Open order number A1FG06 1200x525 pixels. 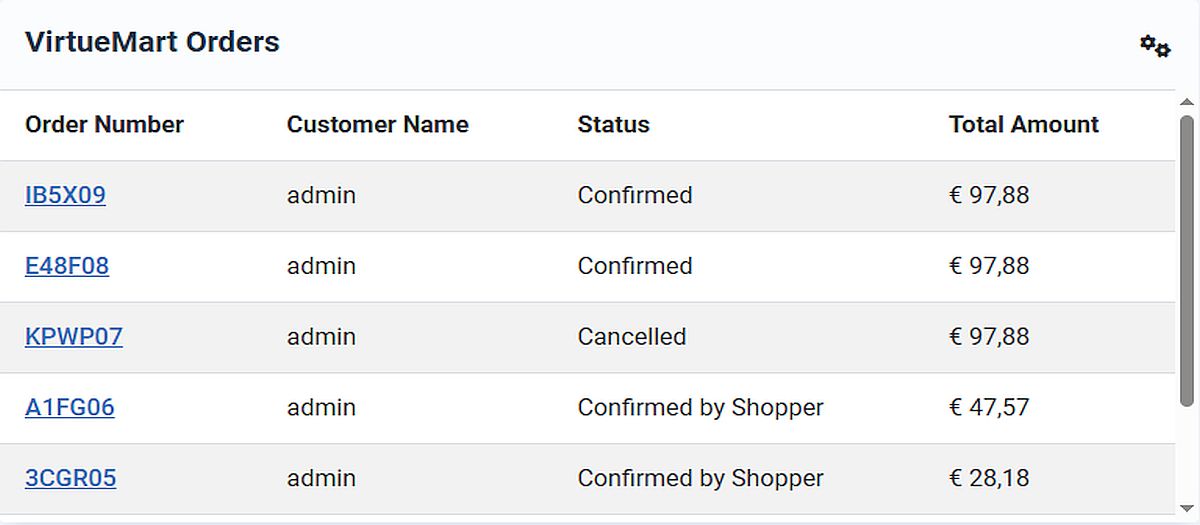[70, 408]
